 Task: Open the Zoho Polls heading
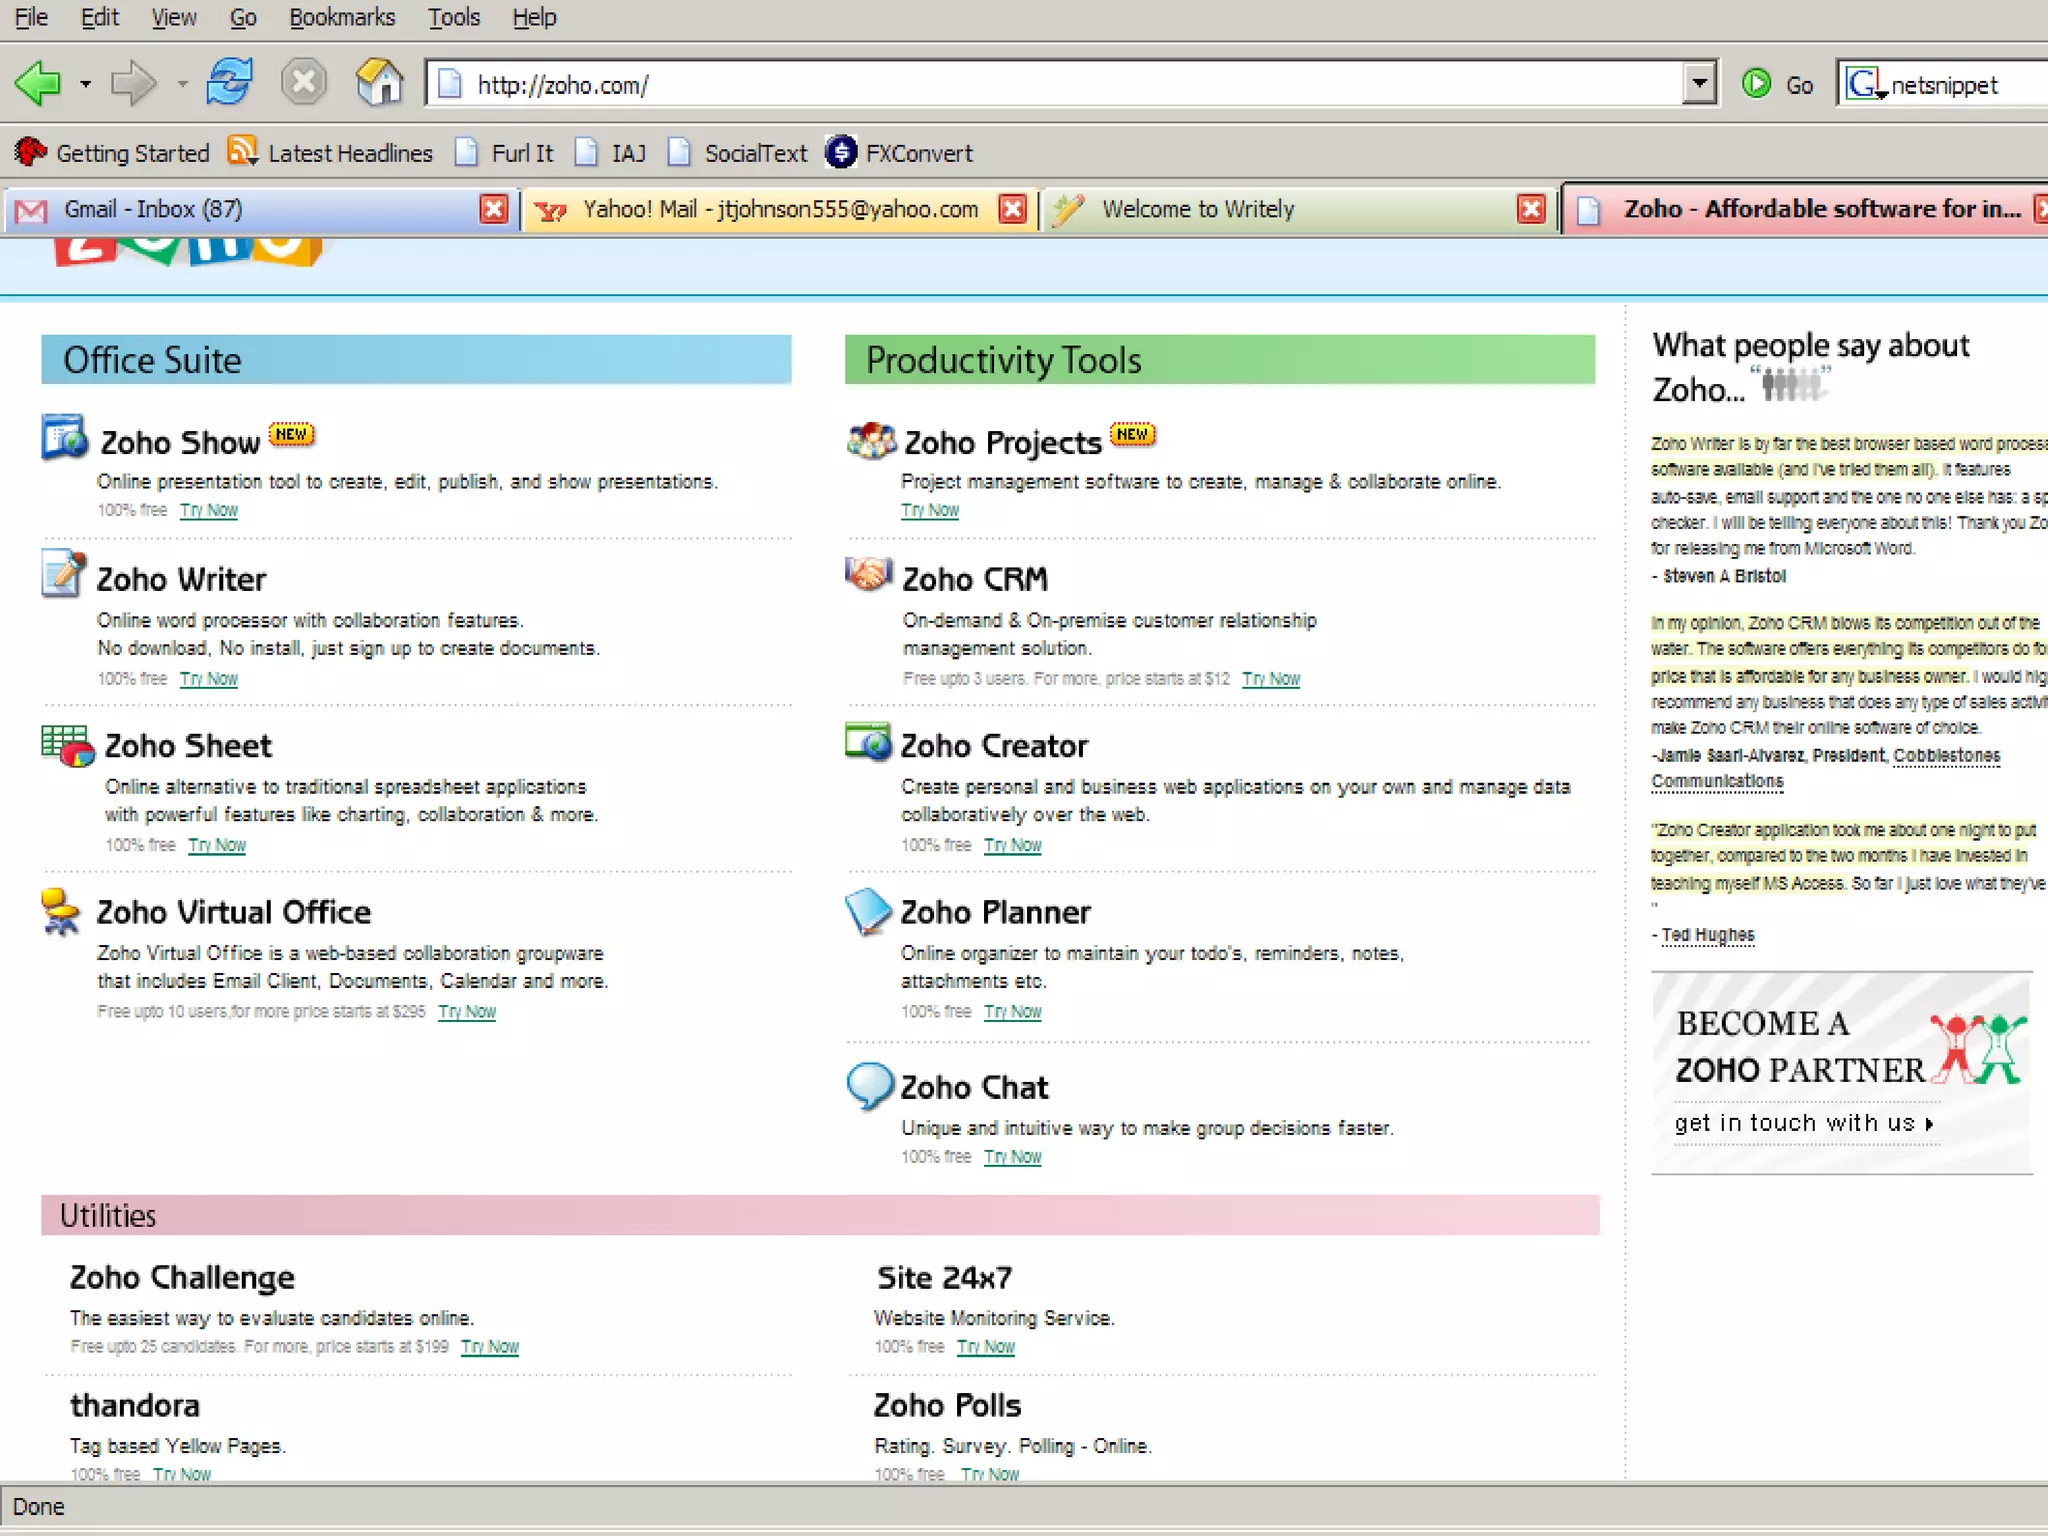click(948, 1406)
